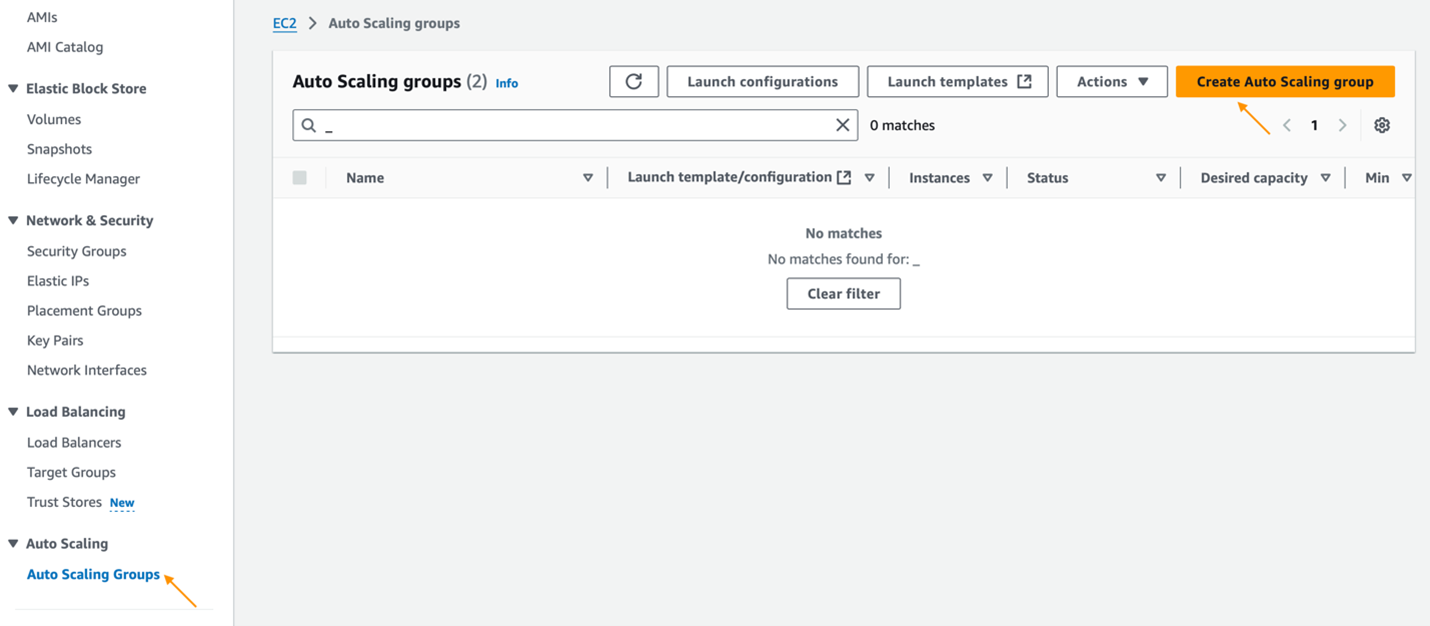
Task: Select all rows with header checkbox
Action: tap(298, 177)
